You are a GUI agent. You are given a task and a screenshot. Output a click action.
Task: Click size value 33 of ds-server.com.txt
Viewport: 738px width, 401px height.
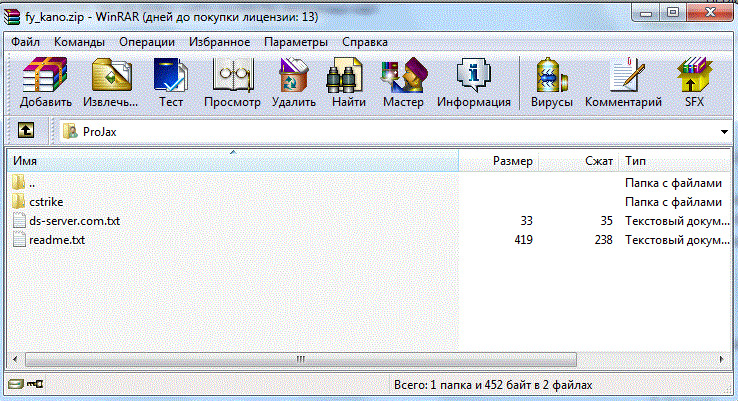[x=527, y=221]
